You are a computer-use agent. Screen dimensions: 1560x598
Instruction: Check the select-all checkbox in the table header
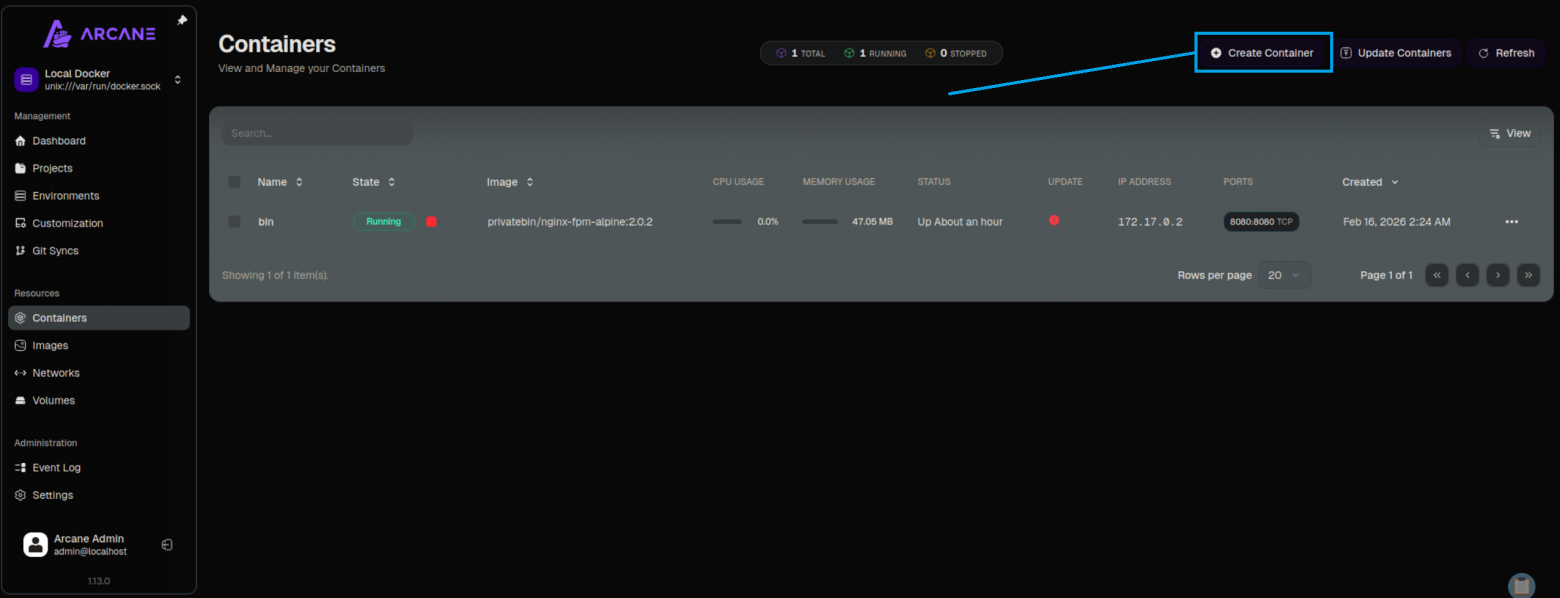[233, 182]
